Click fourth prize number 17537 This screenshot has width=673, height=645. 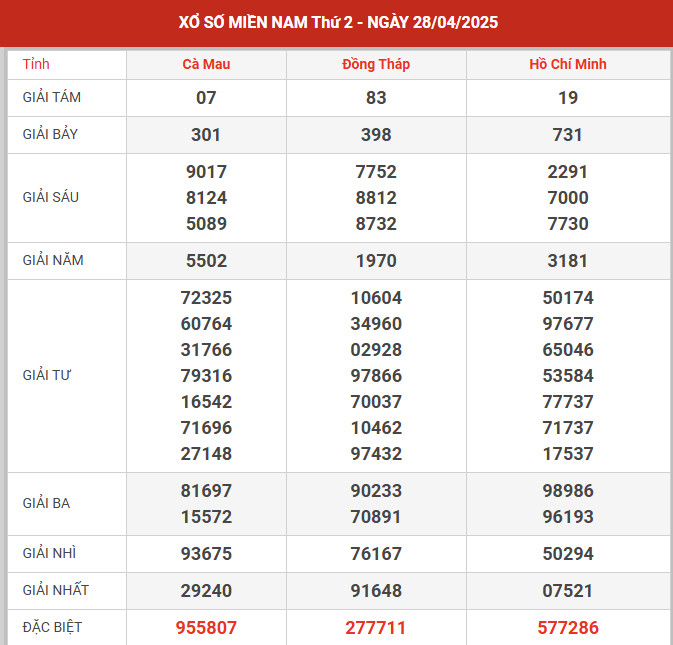pos(568,454)
